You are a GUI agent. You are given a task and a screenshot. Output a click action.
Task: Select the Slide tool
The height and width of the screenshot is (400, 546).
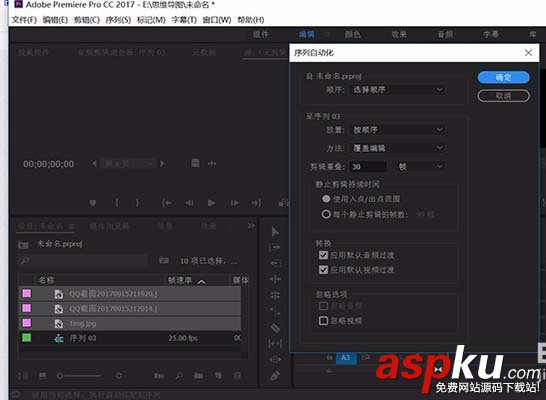click(275, 359)
